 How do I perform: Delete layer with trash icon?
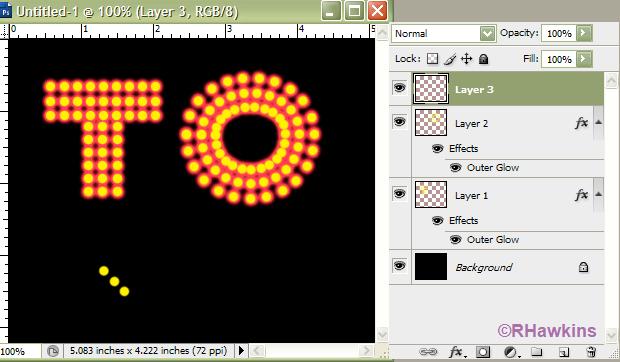pos(591,352)
